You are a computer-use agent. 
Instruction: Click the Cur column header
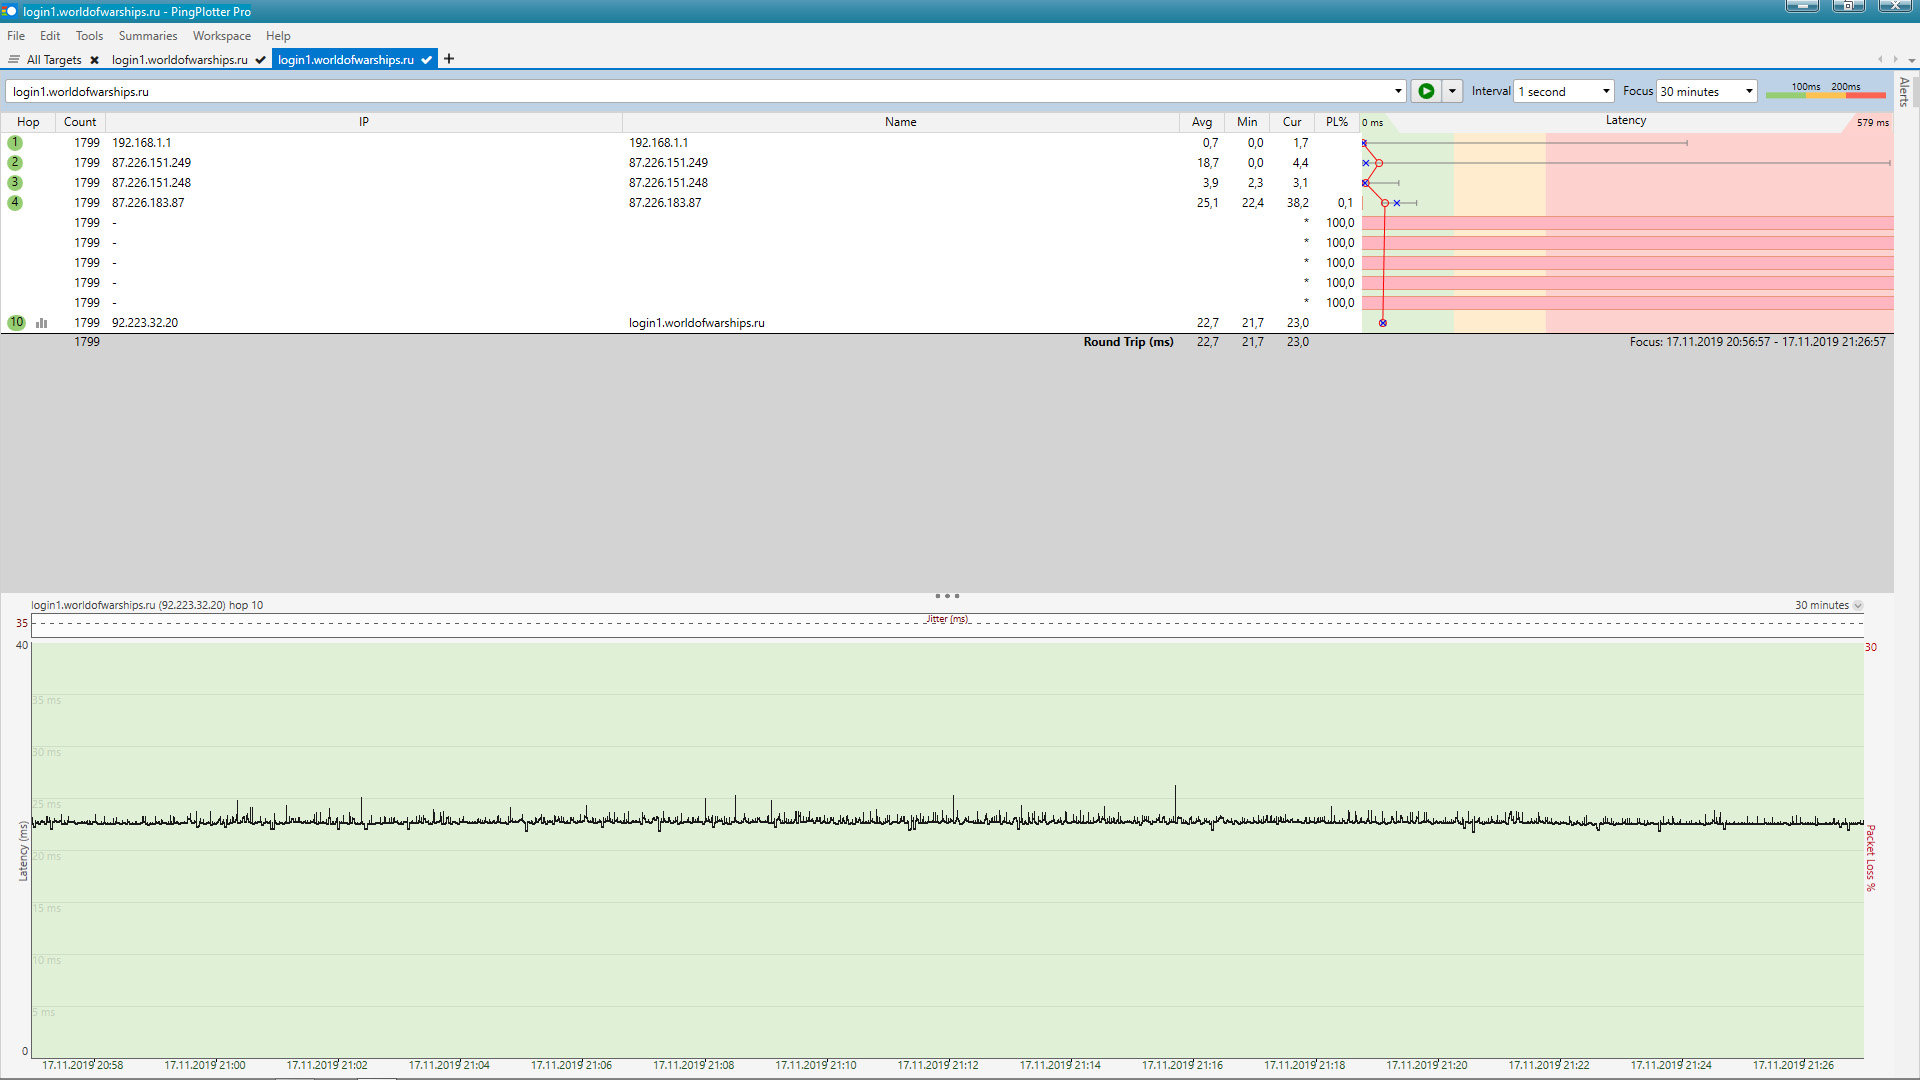[x=1292, y=122]
